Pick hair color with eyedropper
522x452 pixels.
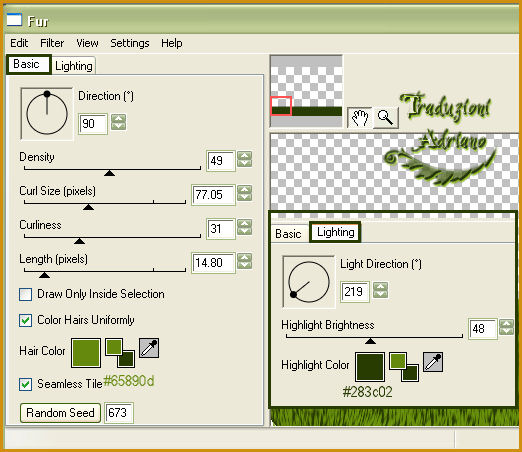(x=149, y=348)
